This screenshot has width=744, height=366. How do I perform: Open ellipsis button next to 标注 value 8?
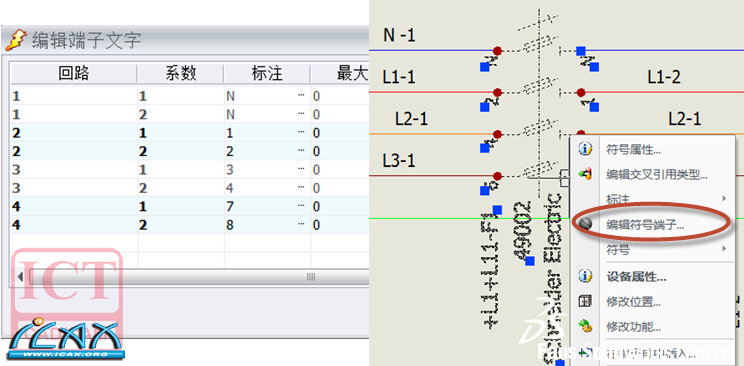[x=301, y=225]
